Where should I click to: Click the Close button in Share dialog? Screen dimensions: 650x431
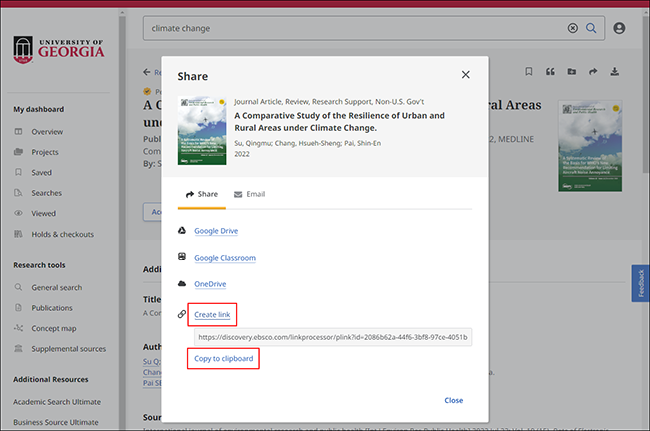coord(454,400)
